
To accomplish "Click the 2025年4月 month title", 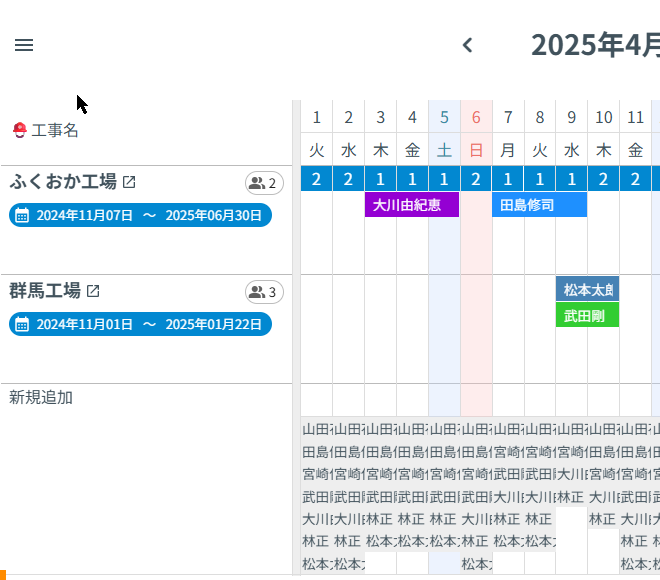I will point(595,45).
